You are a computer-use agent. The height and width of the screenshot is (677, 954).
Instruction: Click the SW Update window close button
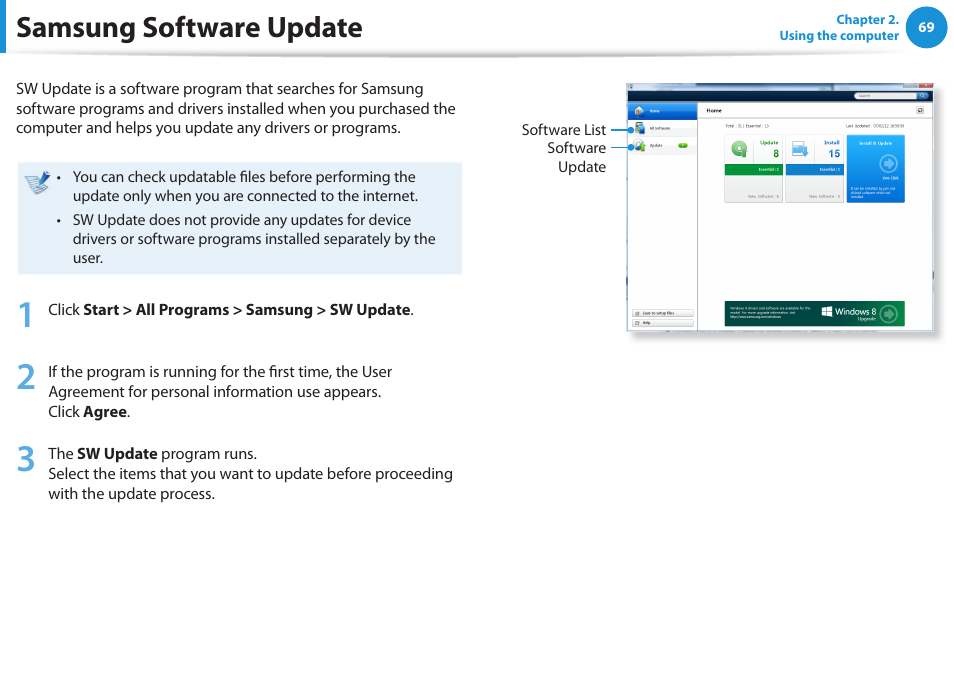coord(925,85)
